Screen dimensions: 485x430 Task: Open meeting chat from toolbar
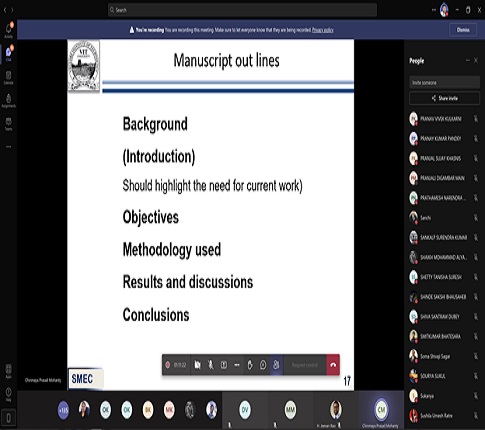(263, 365)
